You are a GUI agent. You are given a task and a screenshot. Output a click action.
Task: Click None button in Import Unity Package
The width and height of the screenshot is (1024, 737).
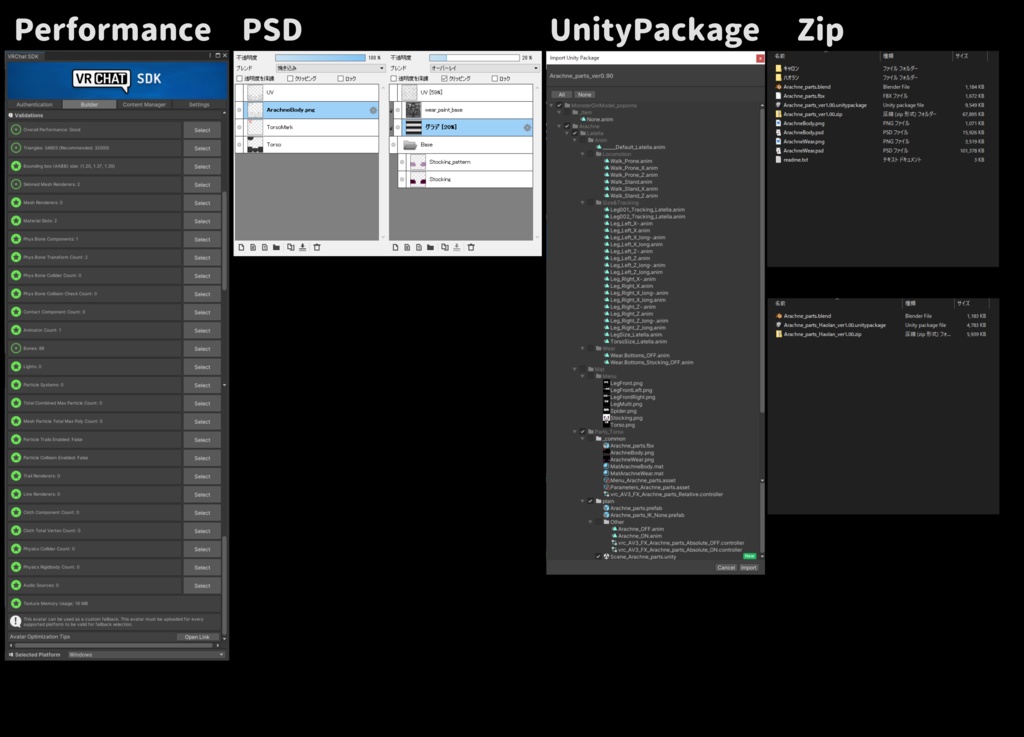tap(584, 95)
